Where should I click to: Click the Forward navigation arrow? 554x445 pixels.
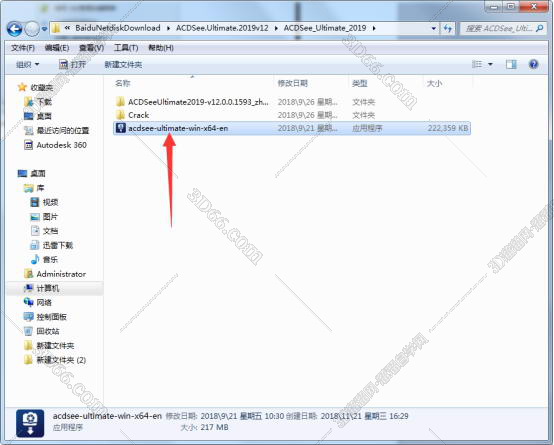point(32,29)
